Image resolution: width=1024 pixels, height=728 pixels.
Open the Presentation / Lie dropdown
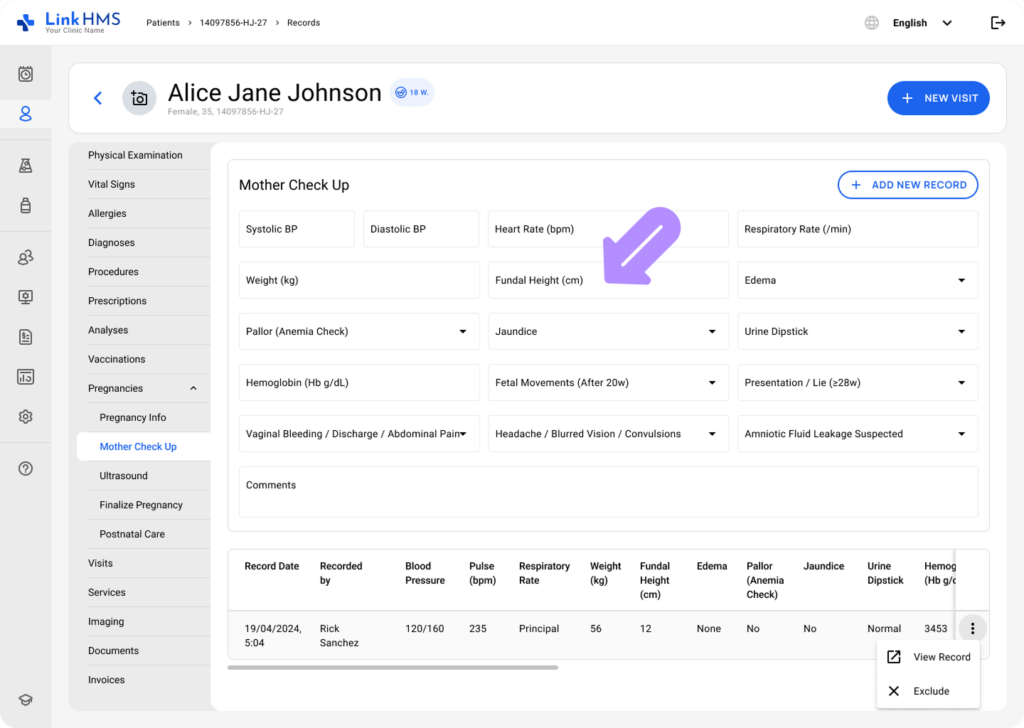(x=857, y=383)
